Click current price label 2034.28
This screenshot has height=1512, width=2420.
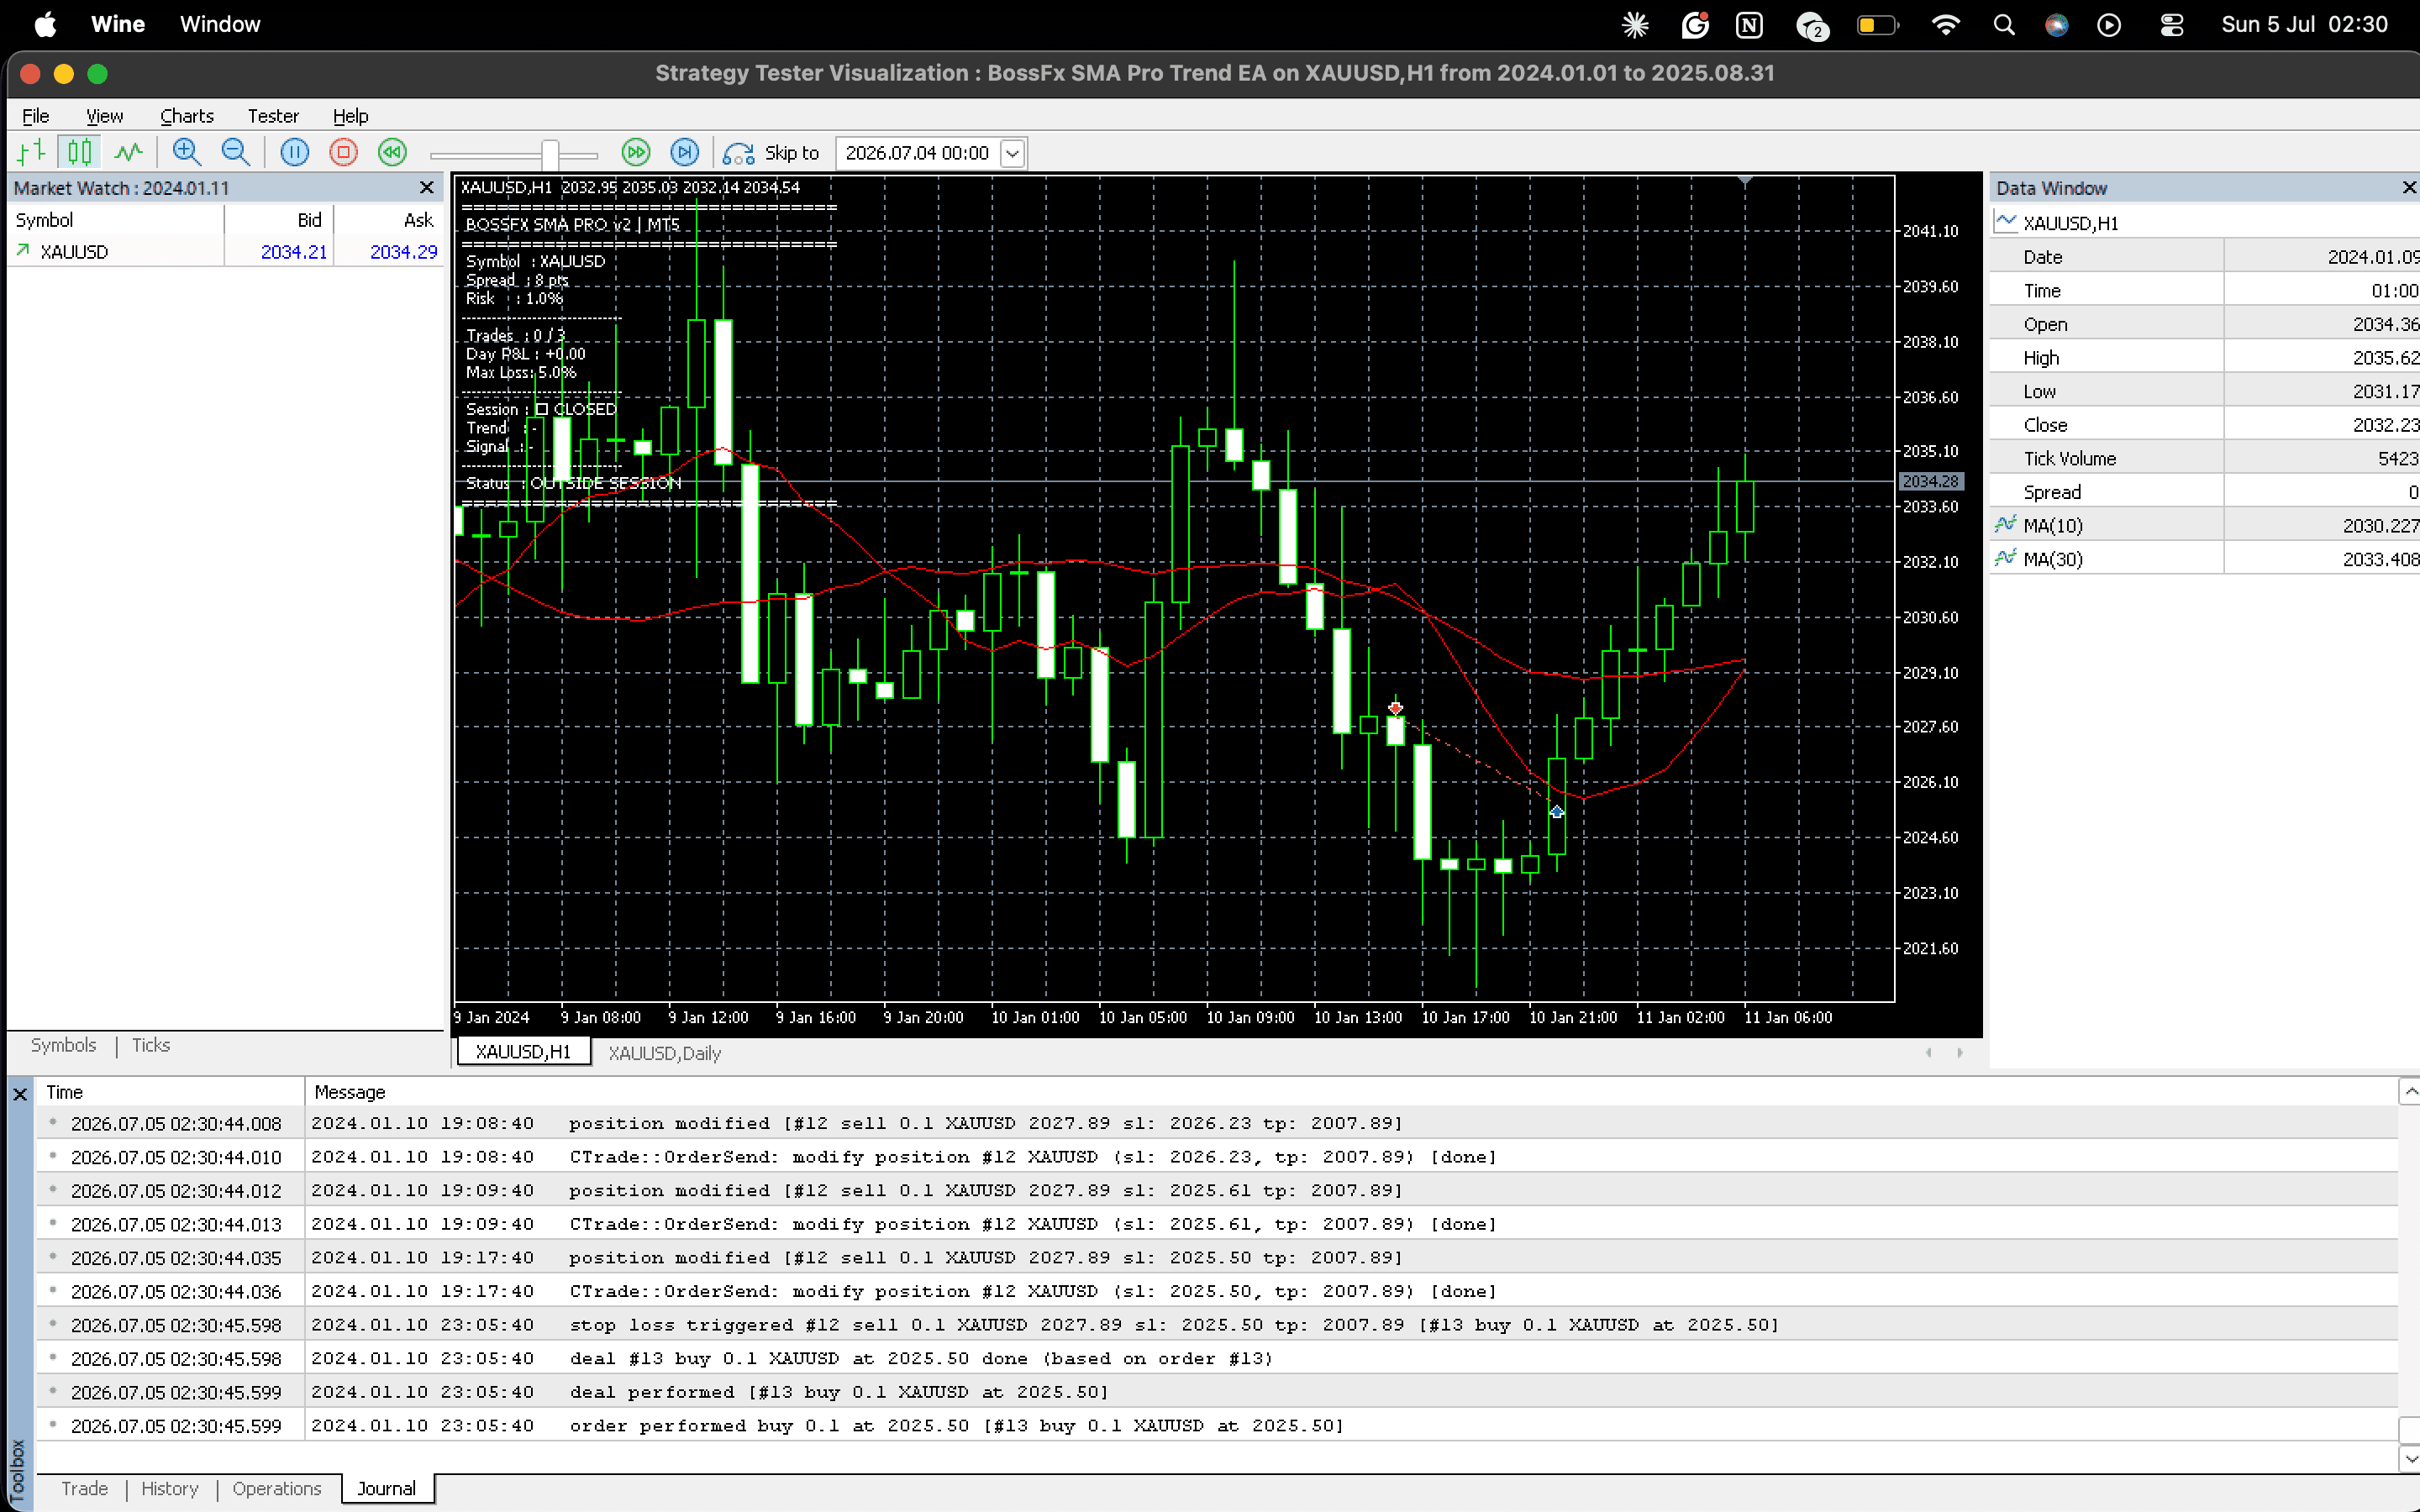pyautogui.click(x=1930, y=481)
